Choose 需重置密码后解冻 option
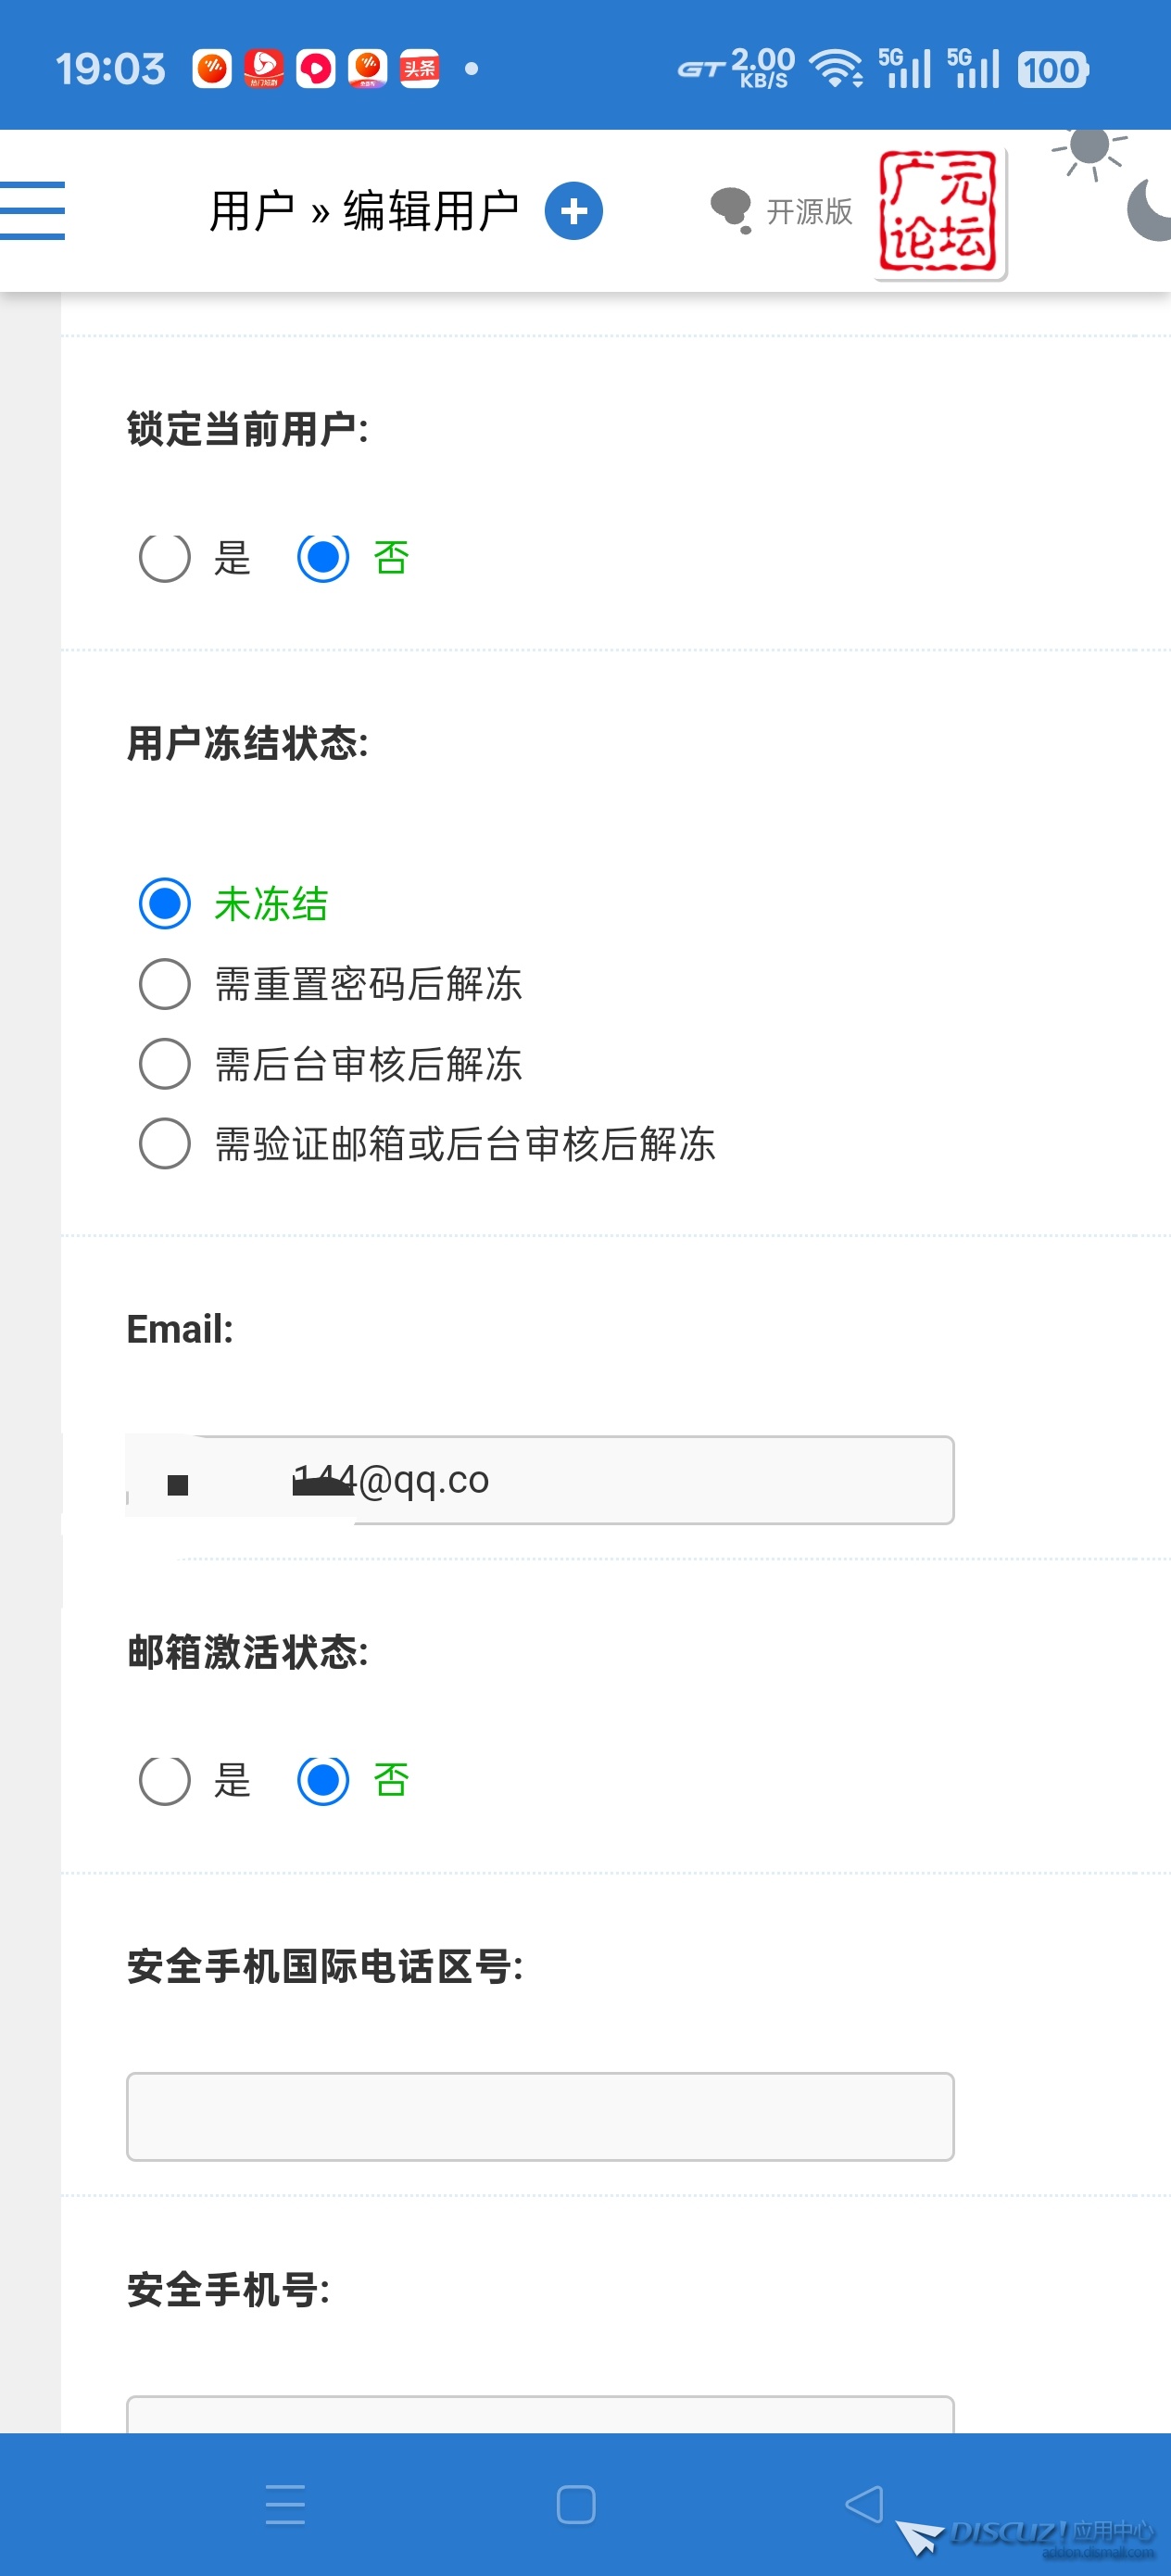The image size is (1171, 2576). [x=165, y=984]
